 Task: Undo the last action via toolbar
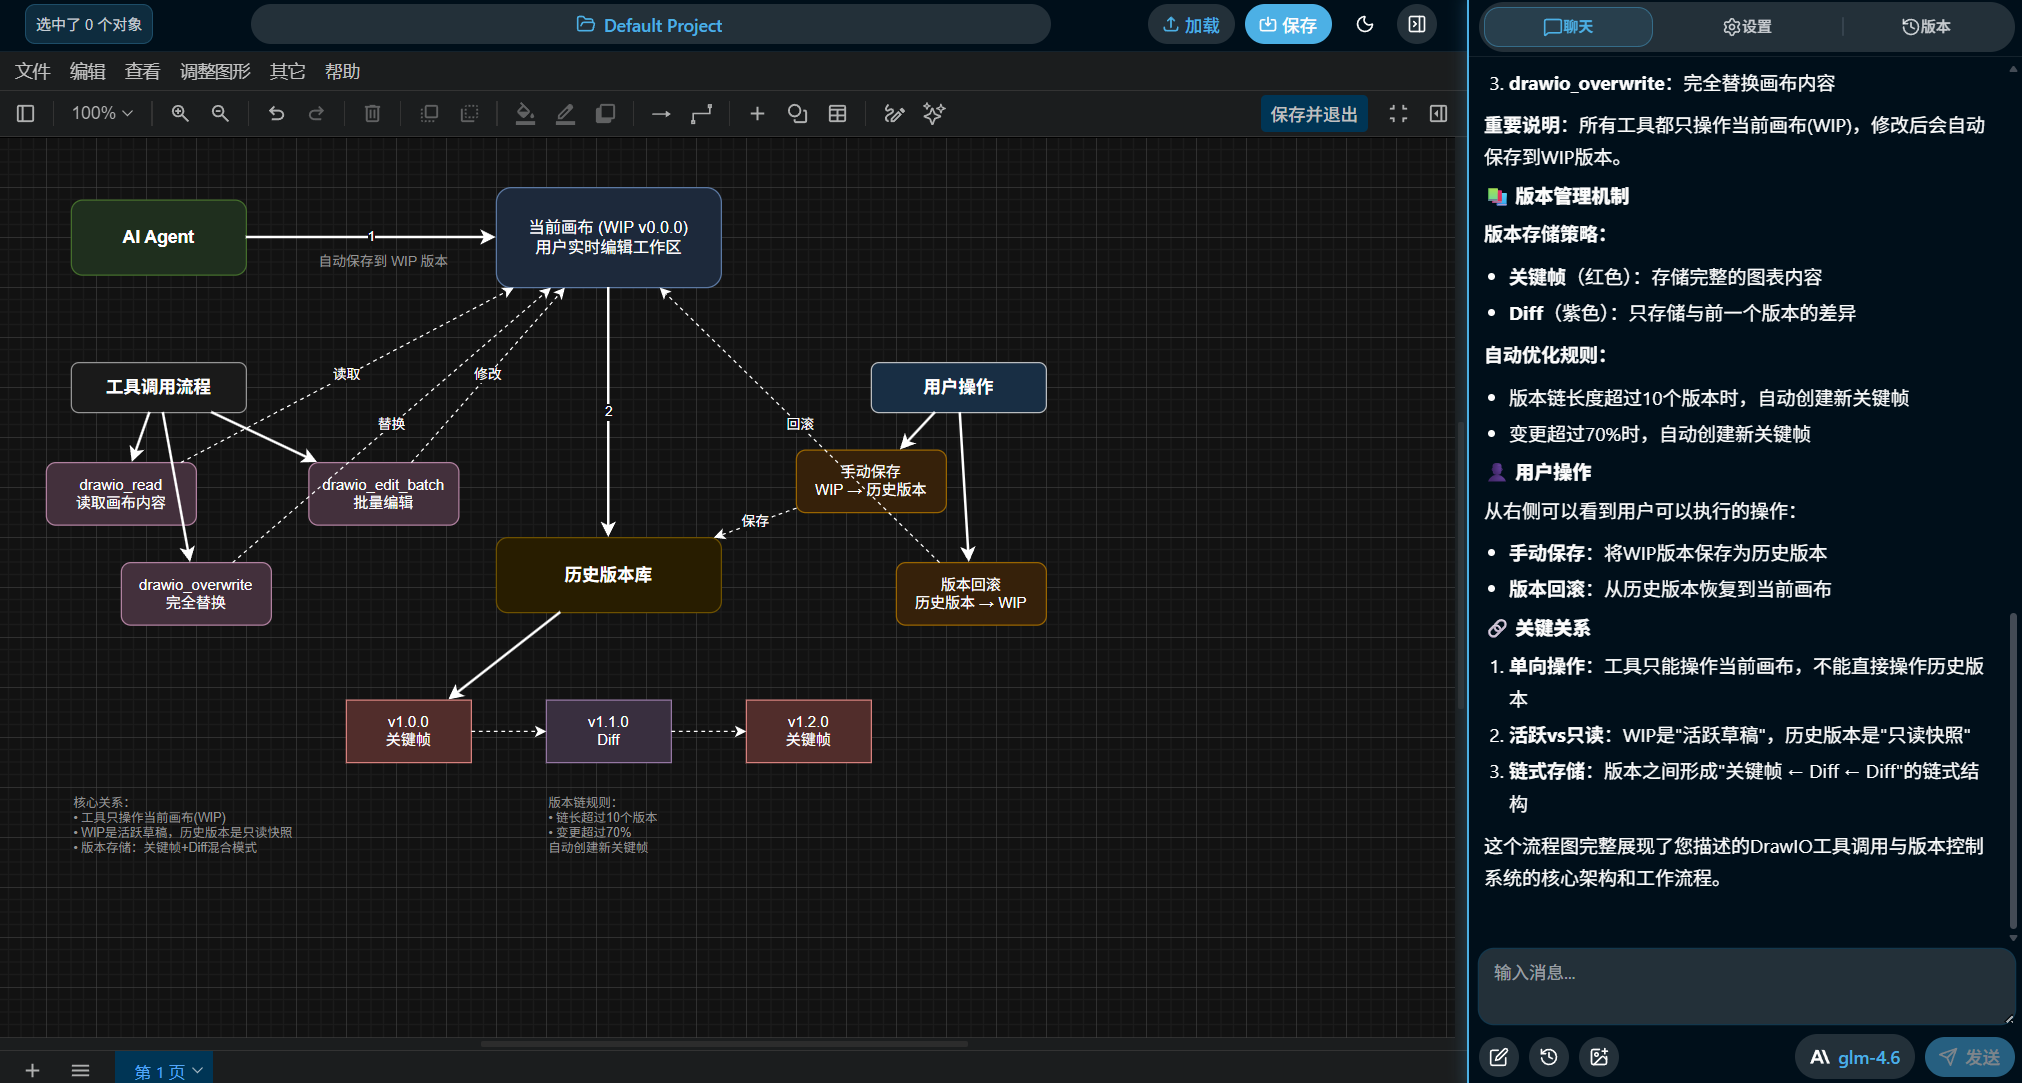276,114
